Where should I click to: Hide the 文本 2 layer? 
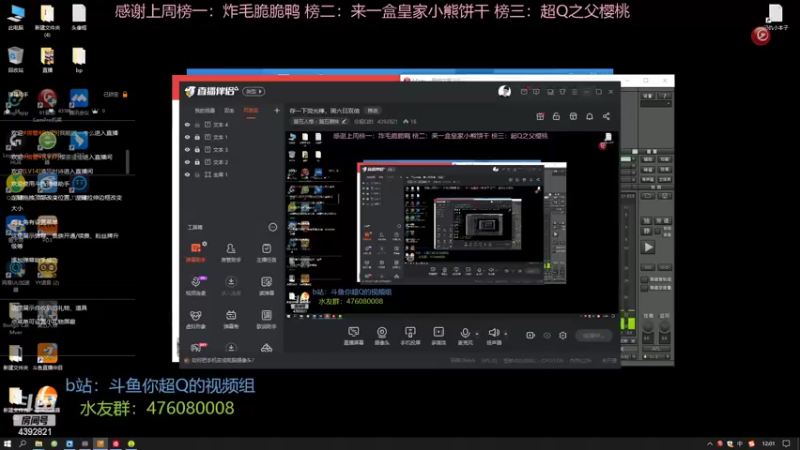point(187,162)
